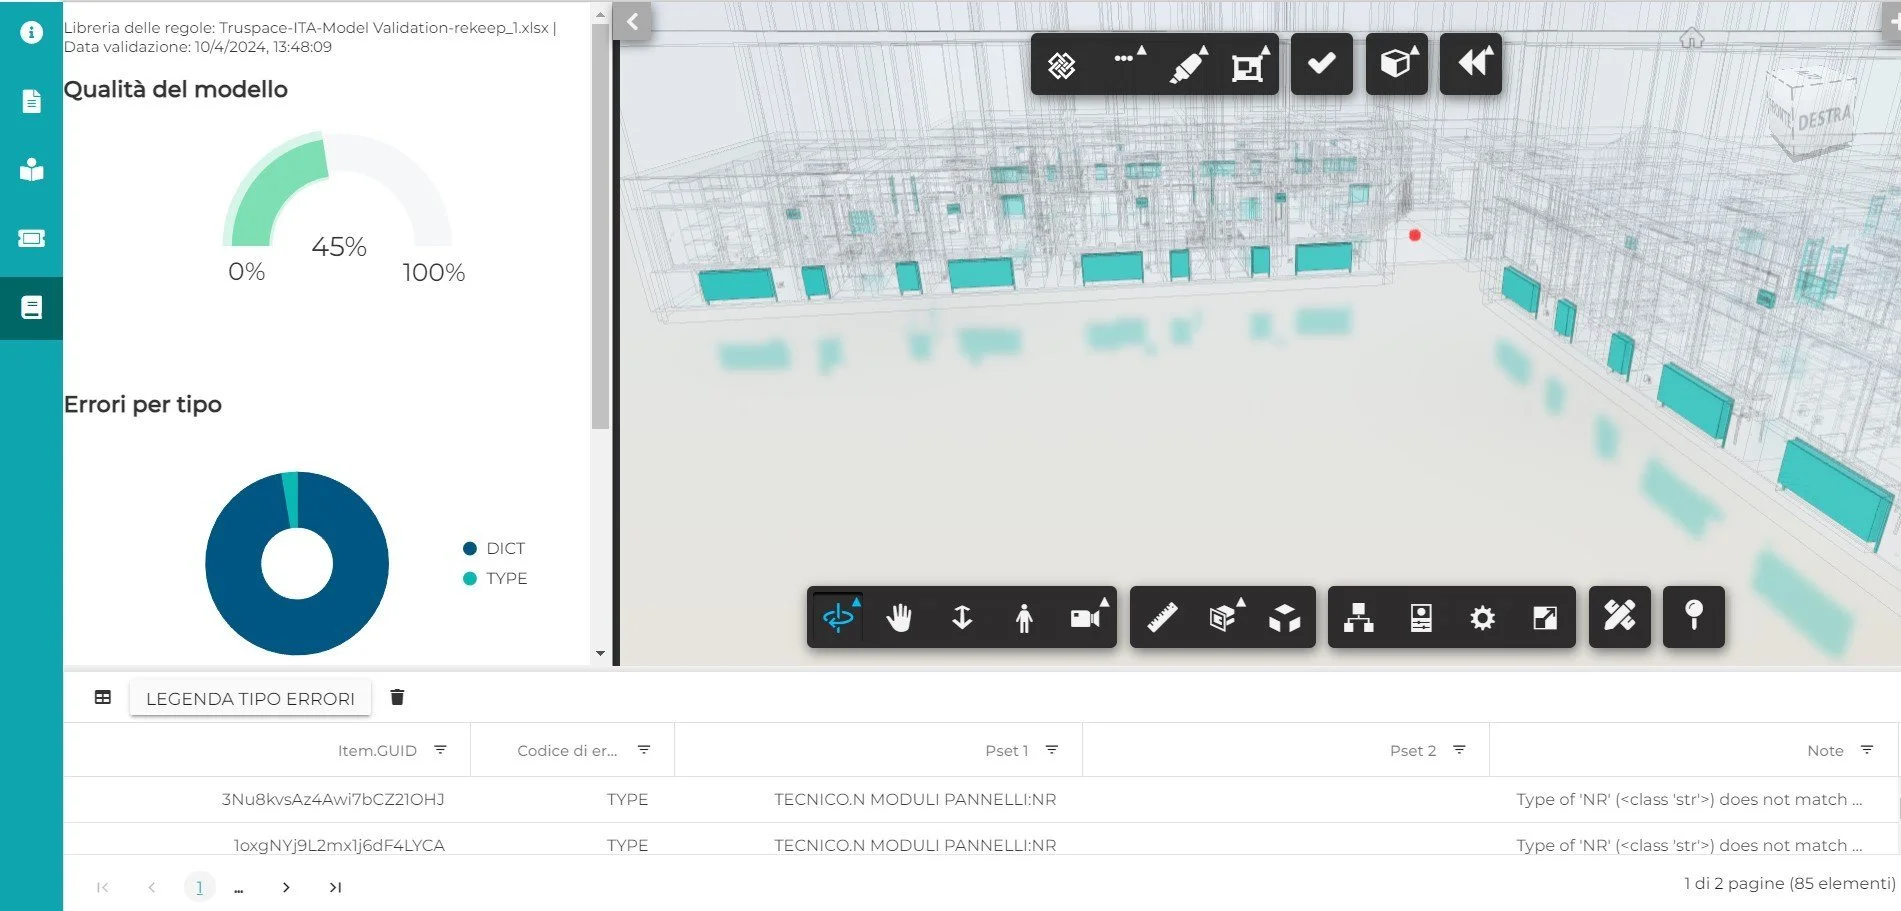1901x911 pixels.
Task: Click the checkmark validation button
Action: tap(1321, 64)
